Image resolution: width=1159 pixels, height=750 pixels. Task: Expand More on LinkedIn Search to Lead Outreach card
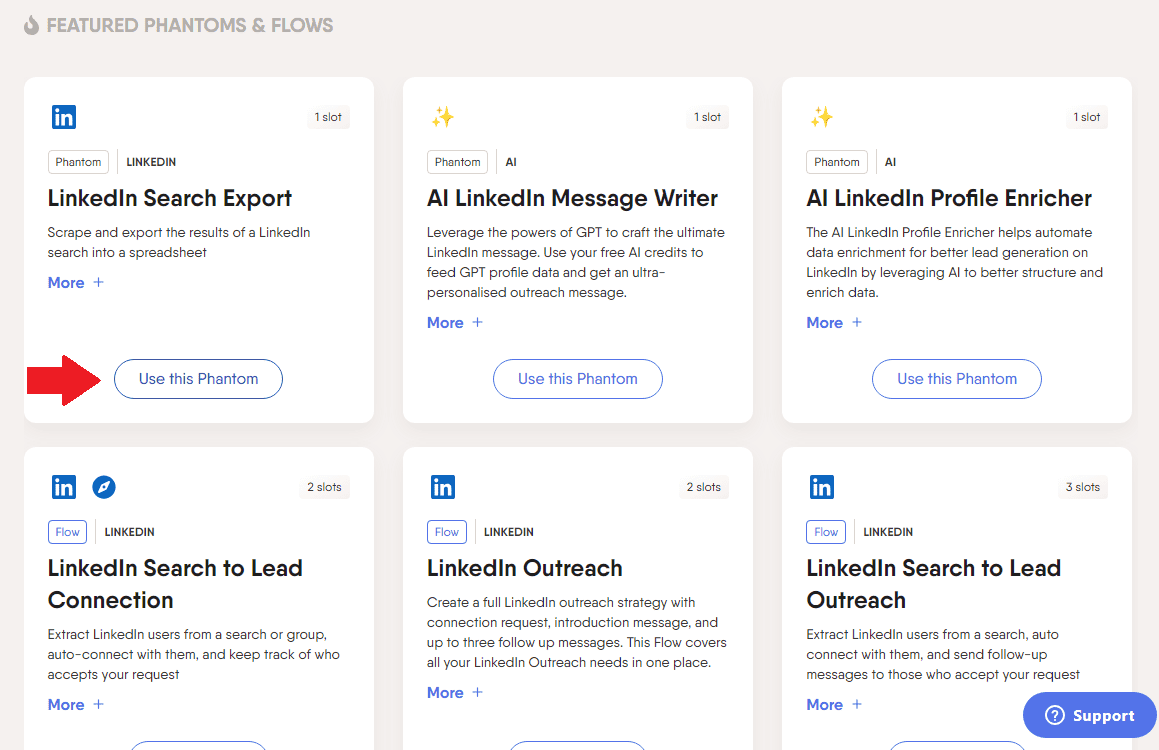(834, 705)
